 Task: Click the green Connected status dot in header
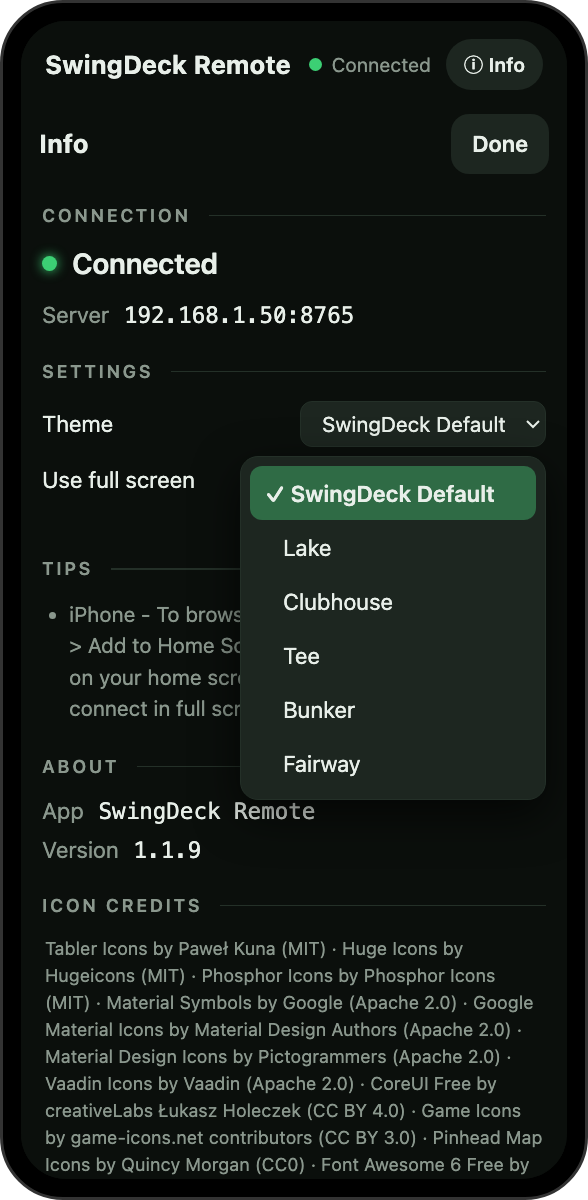[316, 65]
